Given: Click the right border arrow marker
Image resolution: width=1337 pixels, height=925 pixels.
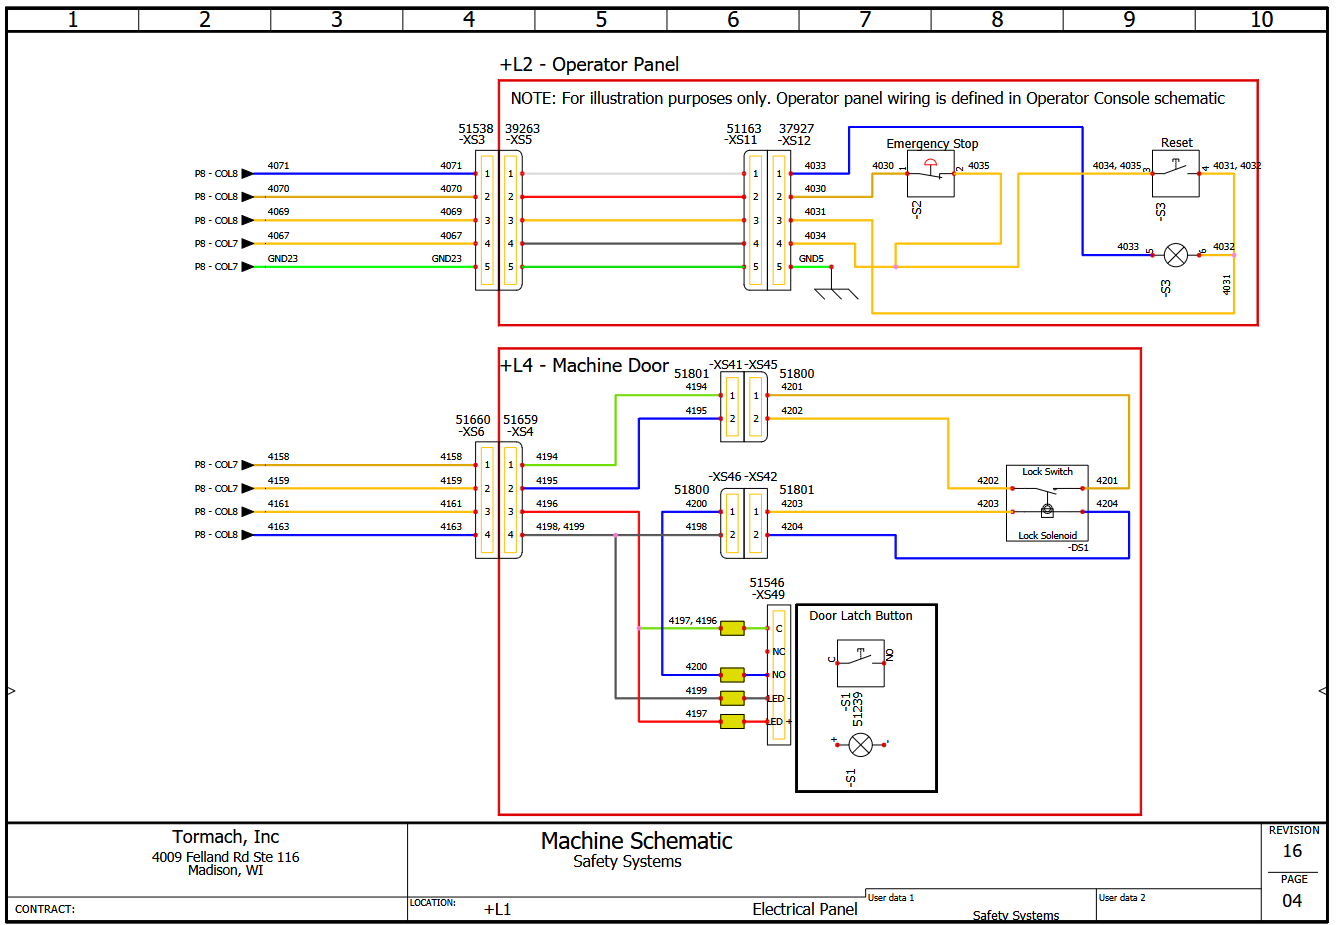Looking at the screenshot, I should tap(1322, 690).
